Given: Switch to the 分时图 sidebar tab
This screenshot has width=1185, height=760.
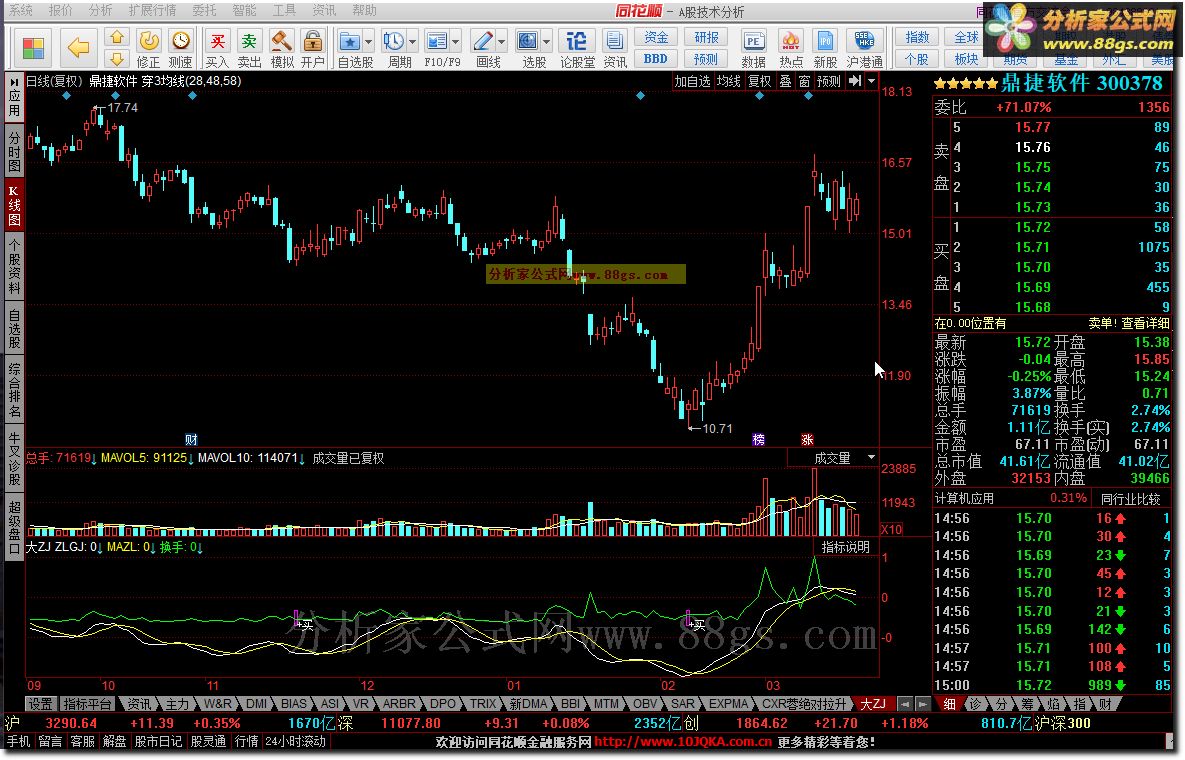Looking at the screenshot, I should point(14,151).
